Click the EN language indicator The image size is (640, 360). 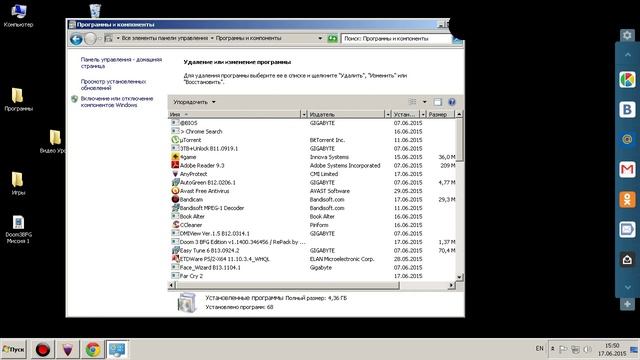540,349
